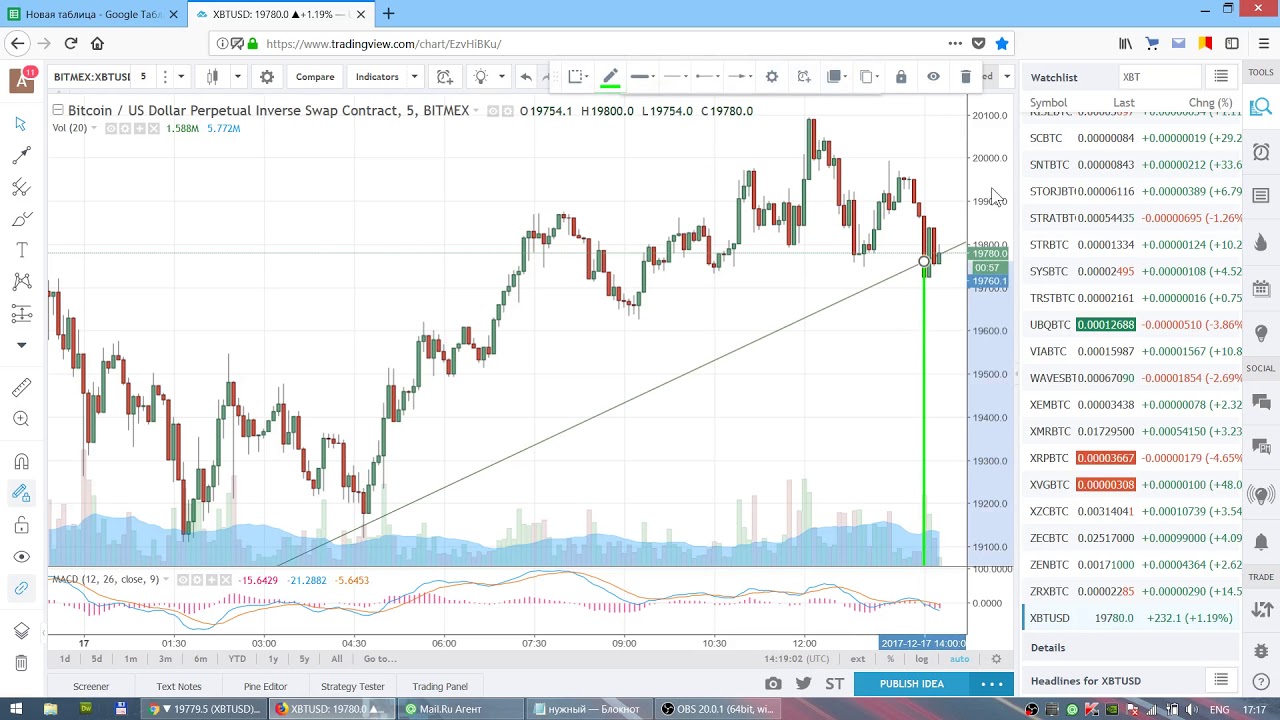Select the trend line drawing tool

[21, 155]
